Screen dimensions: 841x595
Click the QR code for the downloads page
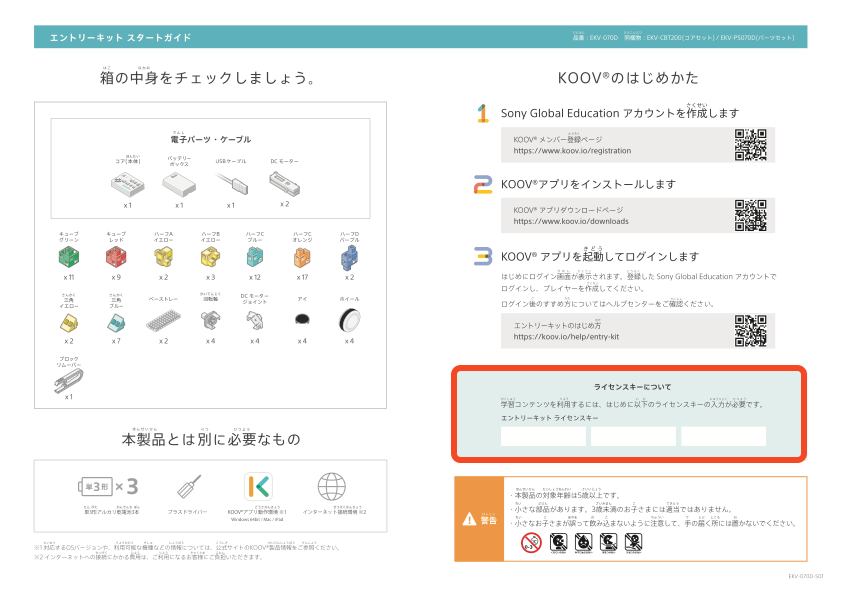click(x=751, y=215)
